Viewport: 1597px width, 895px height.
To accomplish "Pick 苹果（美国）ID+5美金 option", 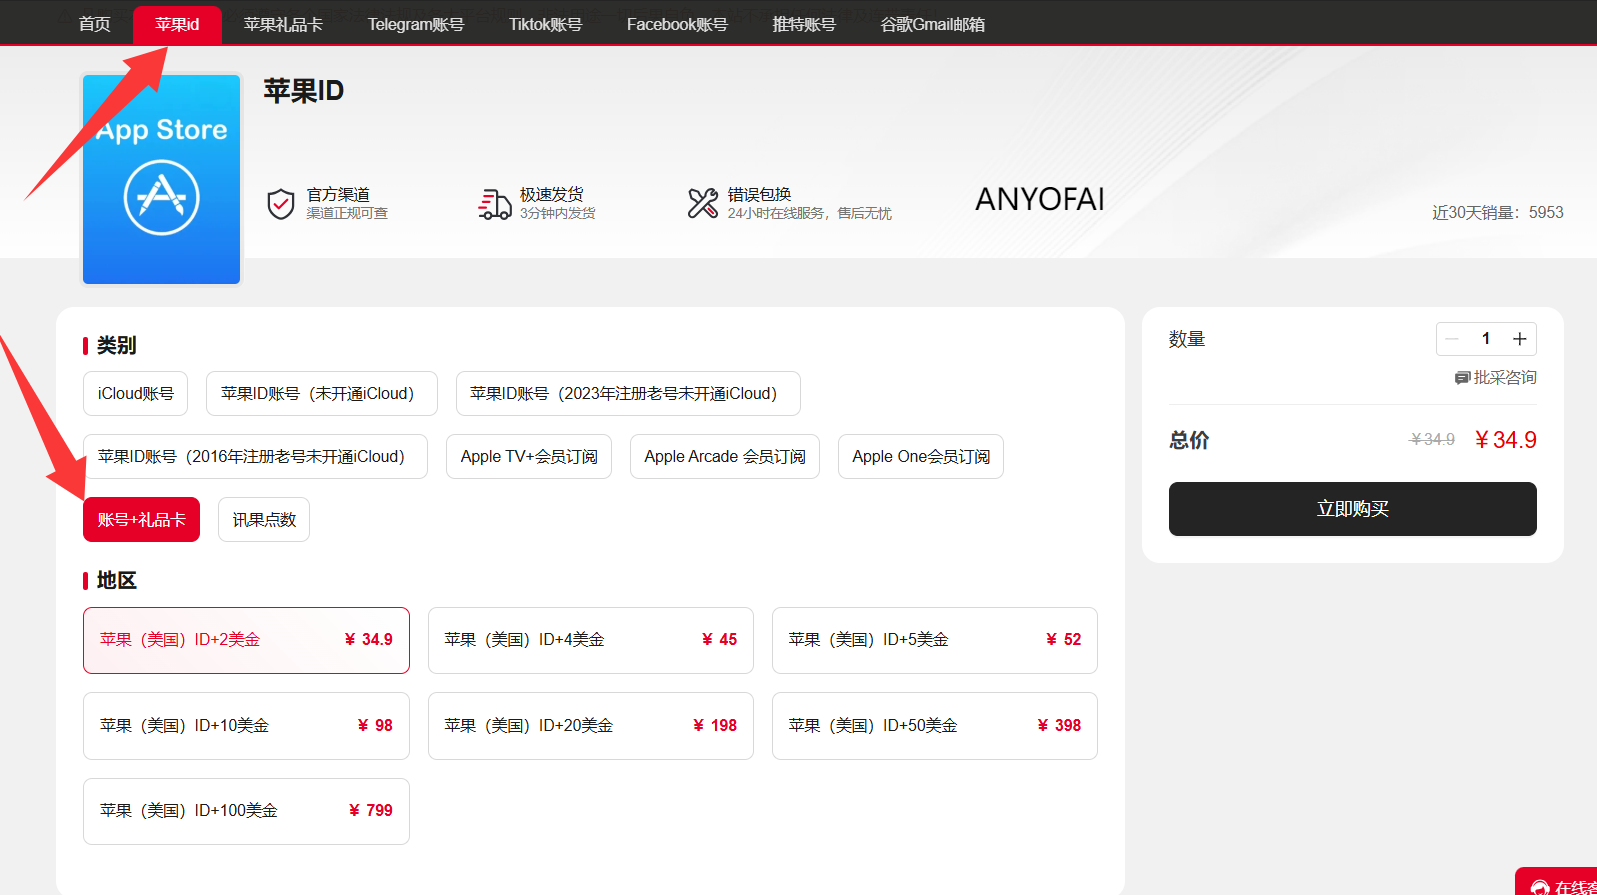I will tap(935, 640).
